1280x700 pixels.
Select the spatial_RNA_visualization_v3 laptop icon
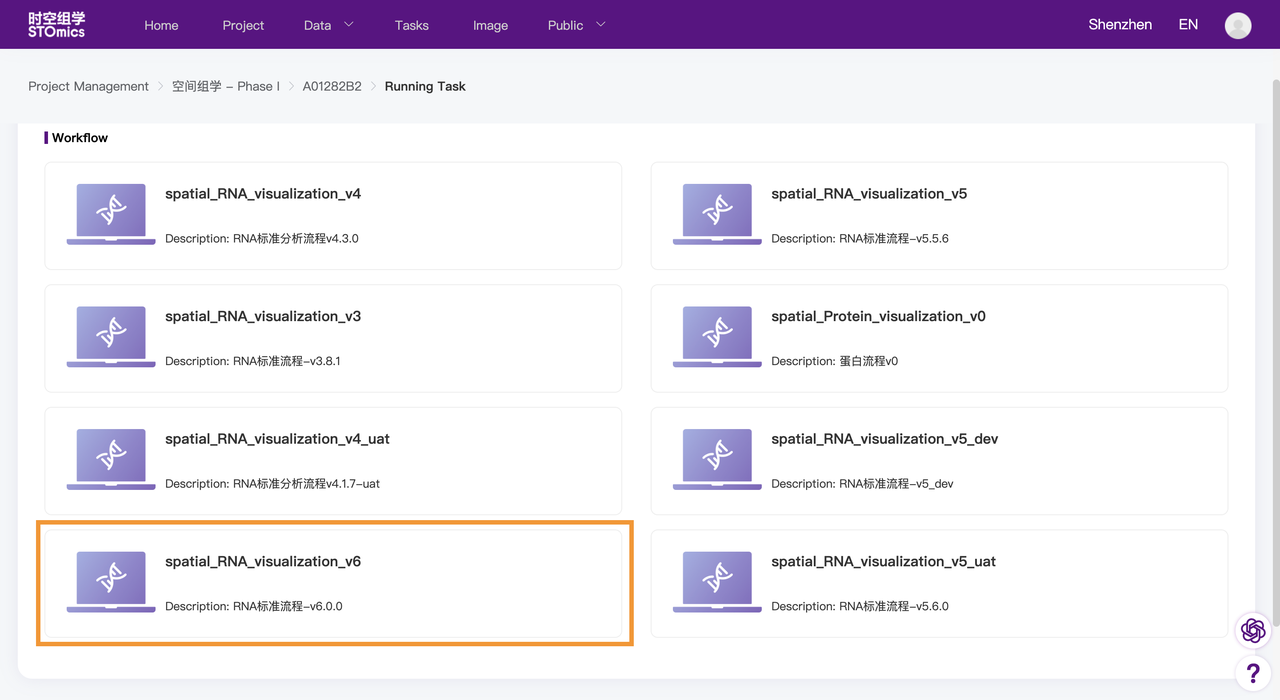click(x=111, y=336)
